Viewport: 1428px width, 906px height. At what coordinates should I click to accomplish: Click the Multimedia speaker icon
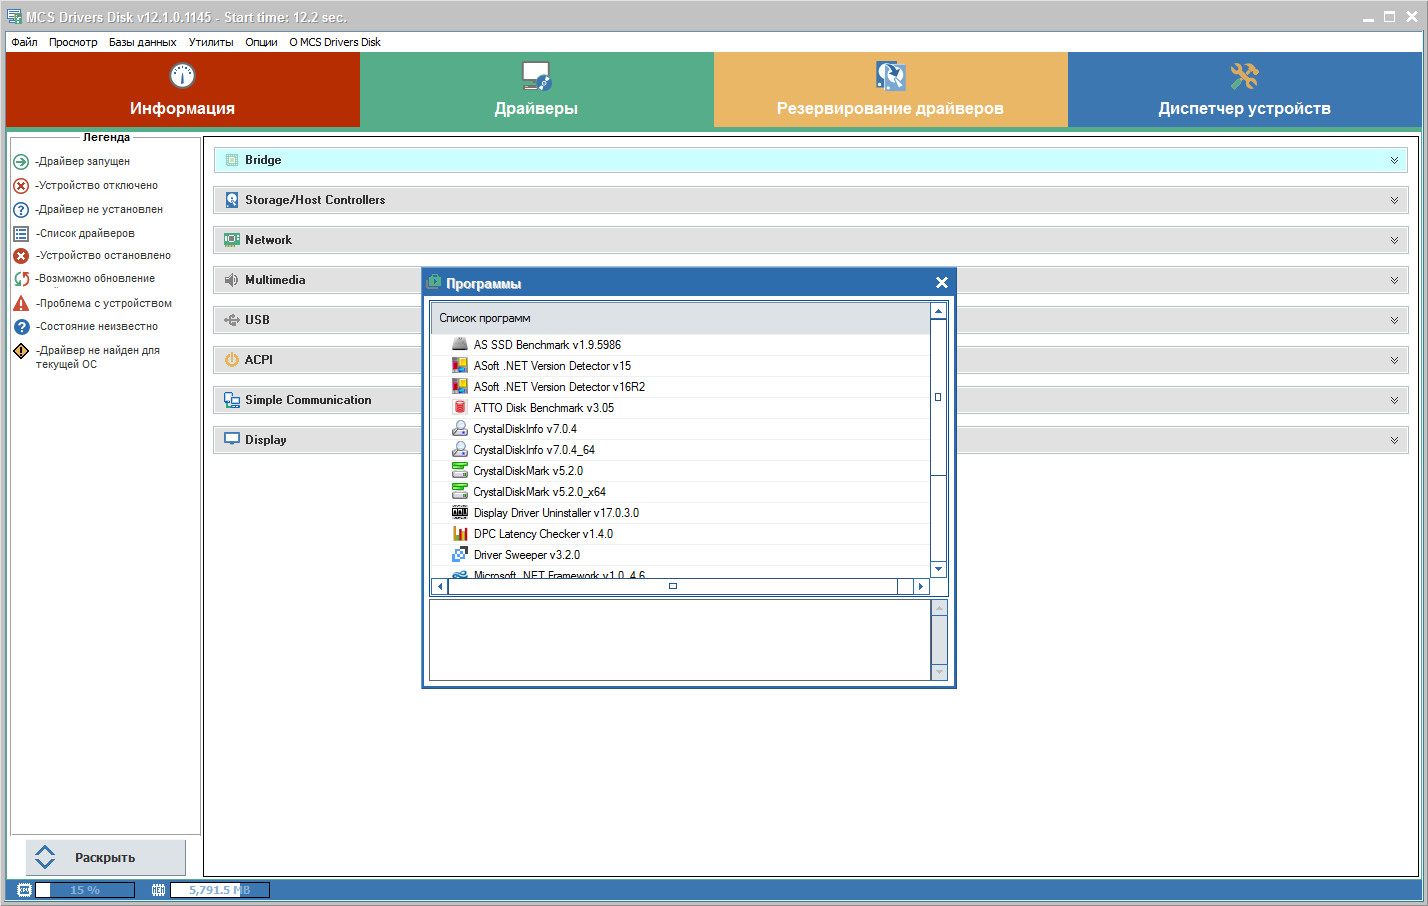click(232, 280)
